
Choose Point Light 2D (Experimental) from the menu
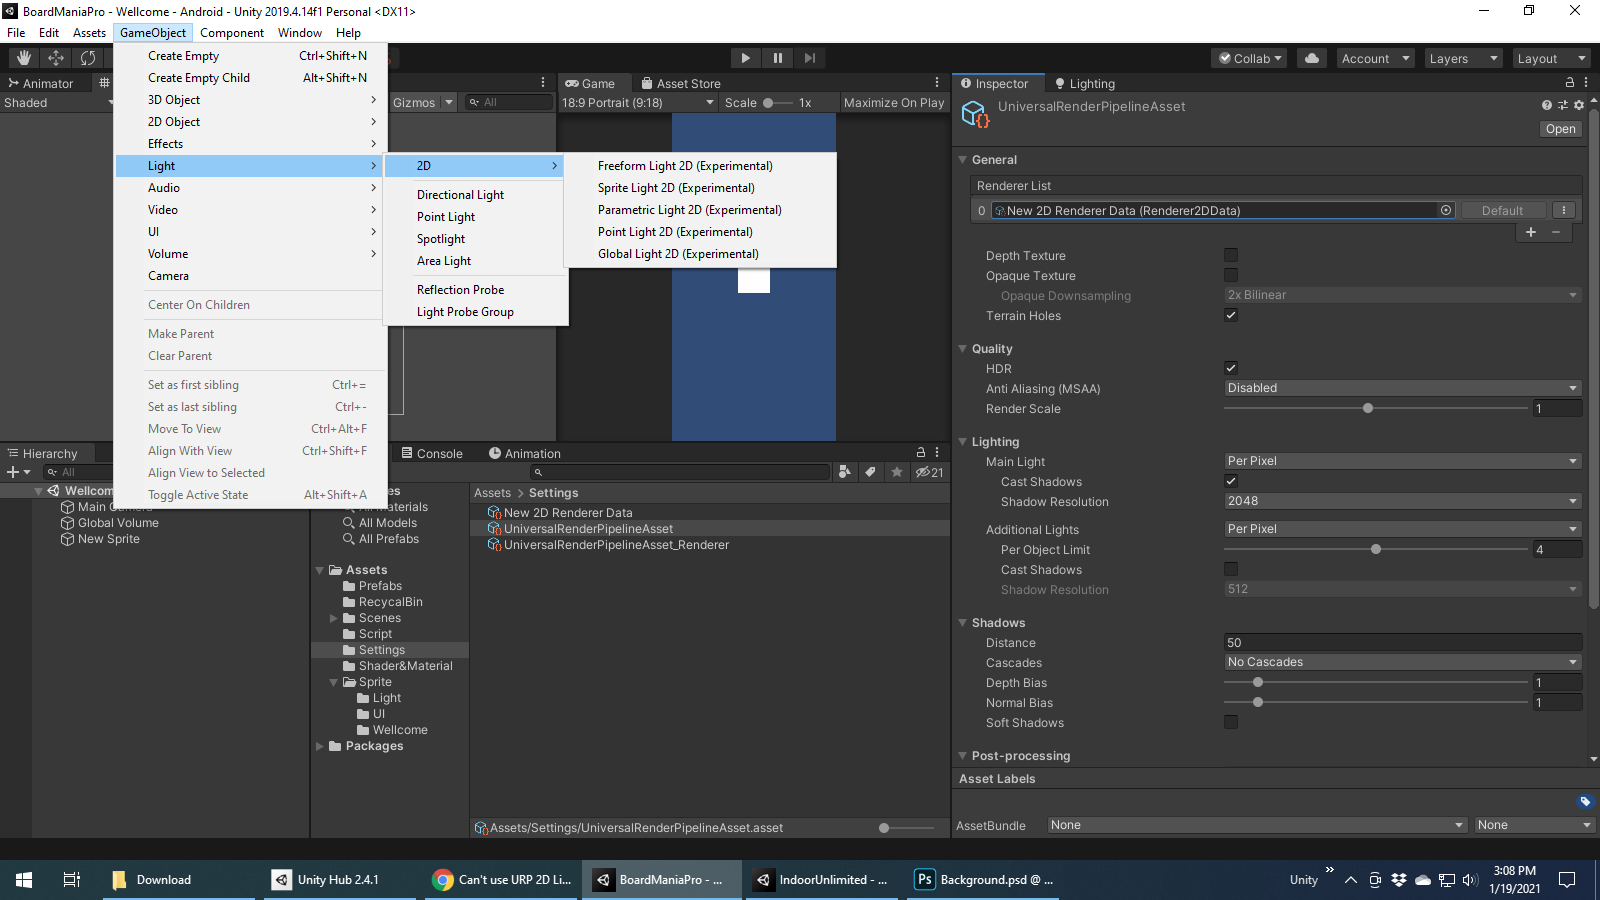point(675,231)
